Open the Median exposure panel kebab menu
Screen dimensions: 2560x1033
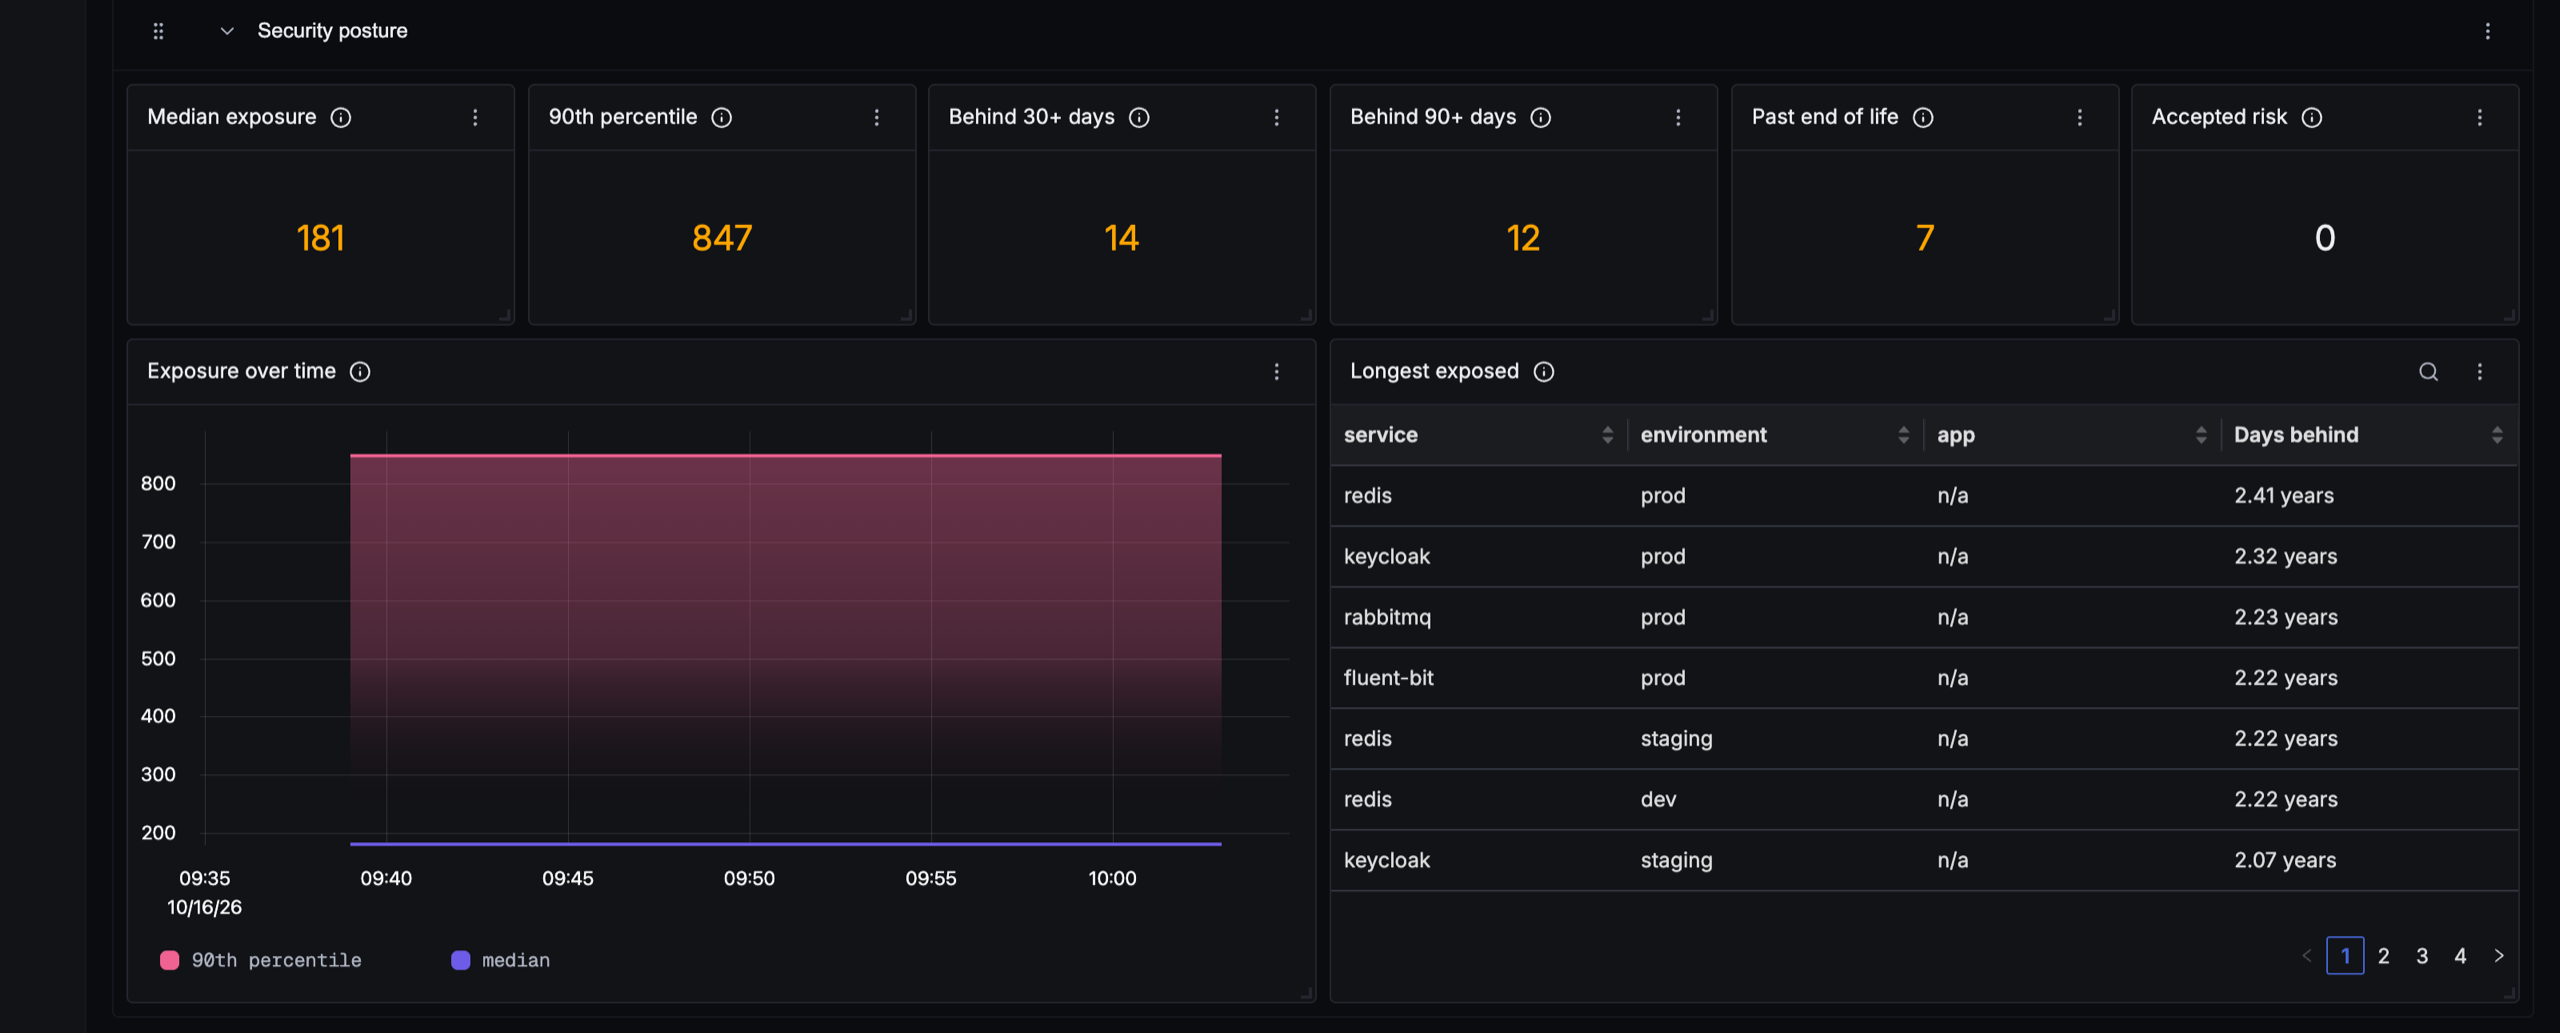(475, 117)
